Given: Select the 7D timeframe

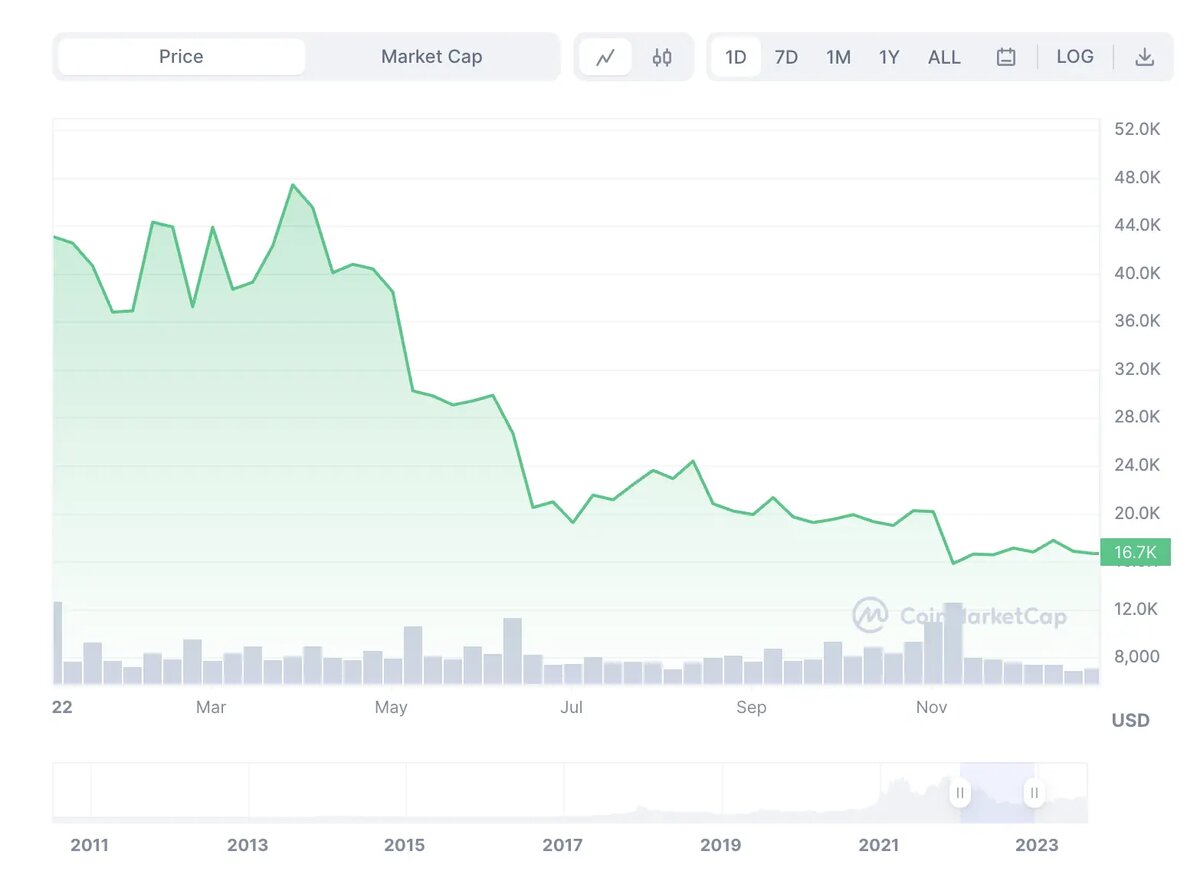Looking at the screenshot, I should coord(786,57).
